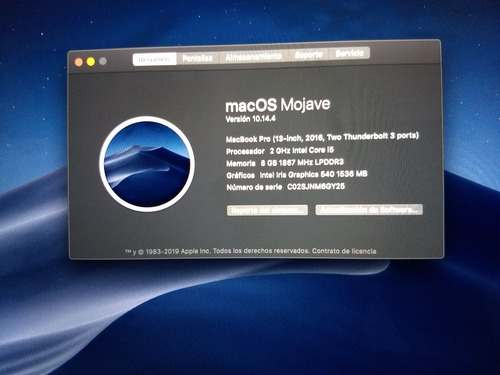Switch to the Resumen tab
Image resolution: width=500 pixels, height=375 pixels.
point(154,59)
